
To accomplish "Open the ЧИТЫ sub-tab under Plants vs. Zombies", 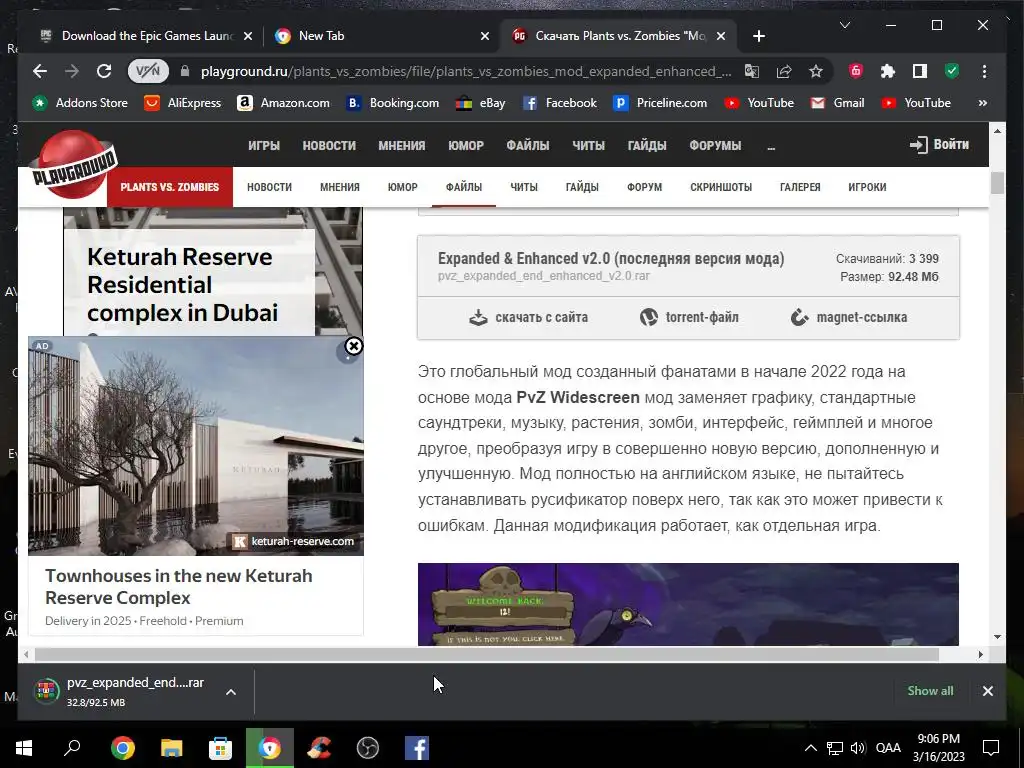I will coord(524,187).
